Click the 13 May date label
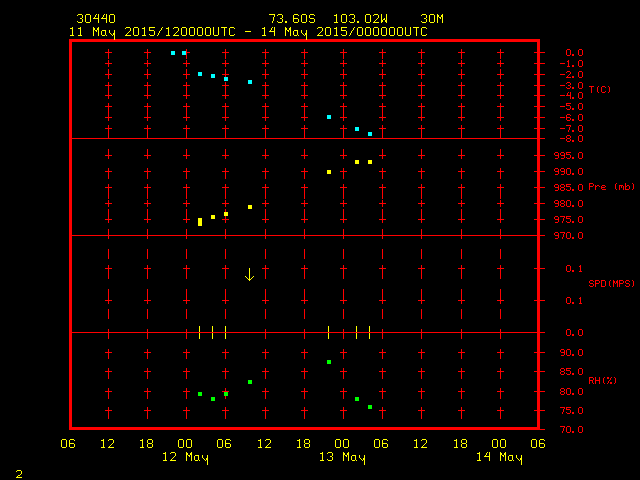The image size is (640, 480). (342, 458)
